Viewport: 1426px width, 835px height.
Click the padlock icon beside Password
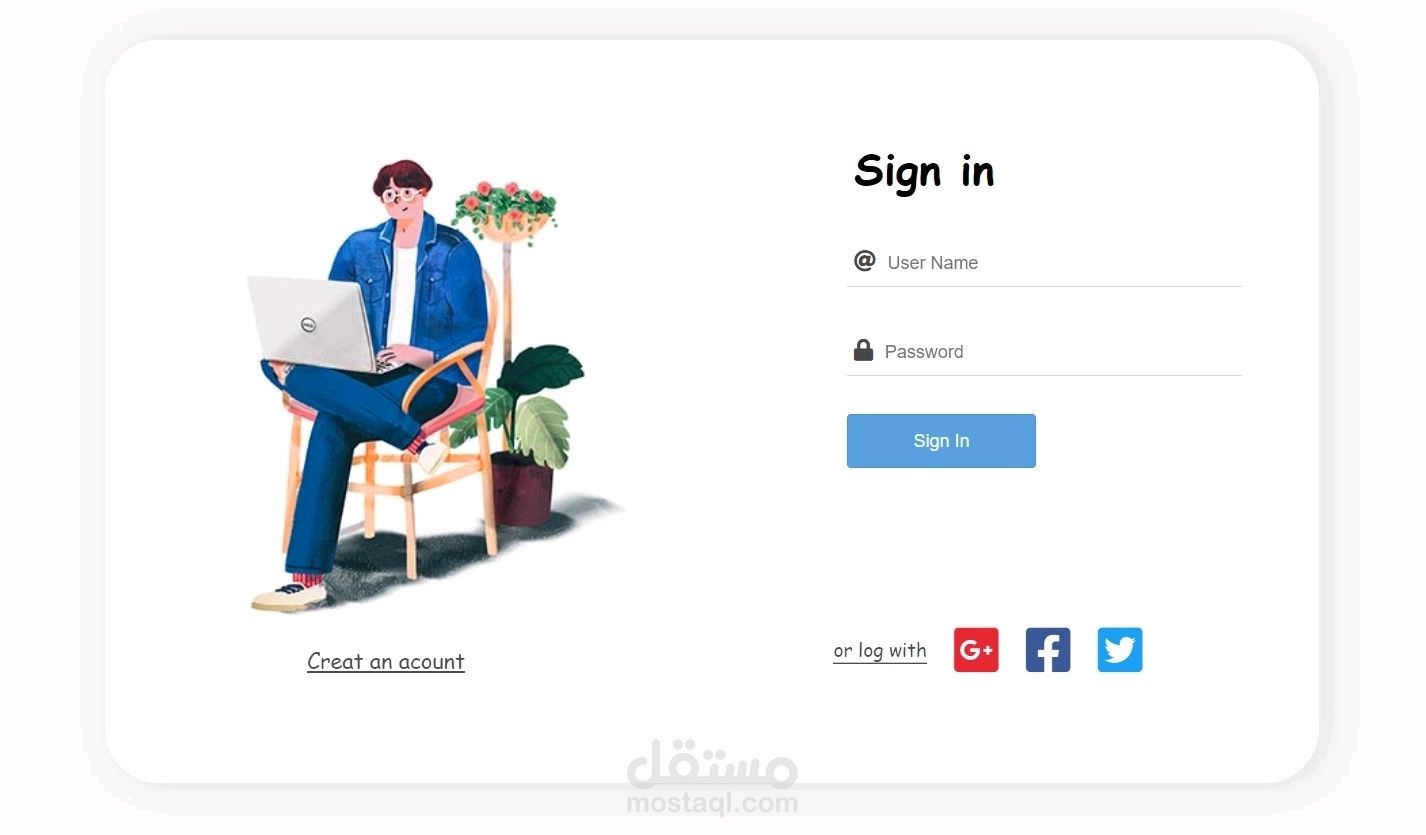(863, 350)
